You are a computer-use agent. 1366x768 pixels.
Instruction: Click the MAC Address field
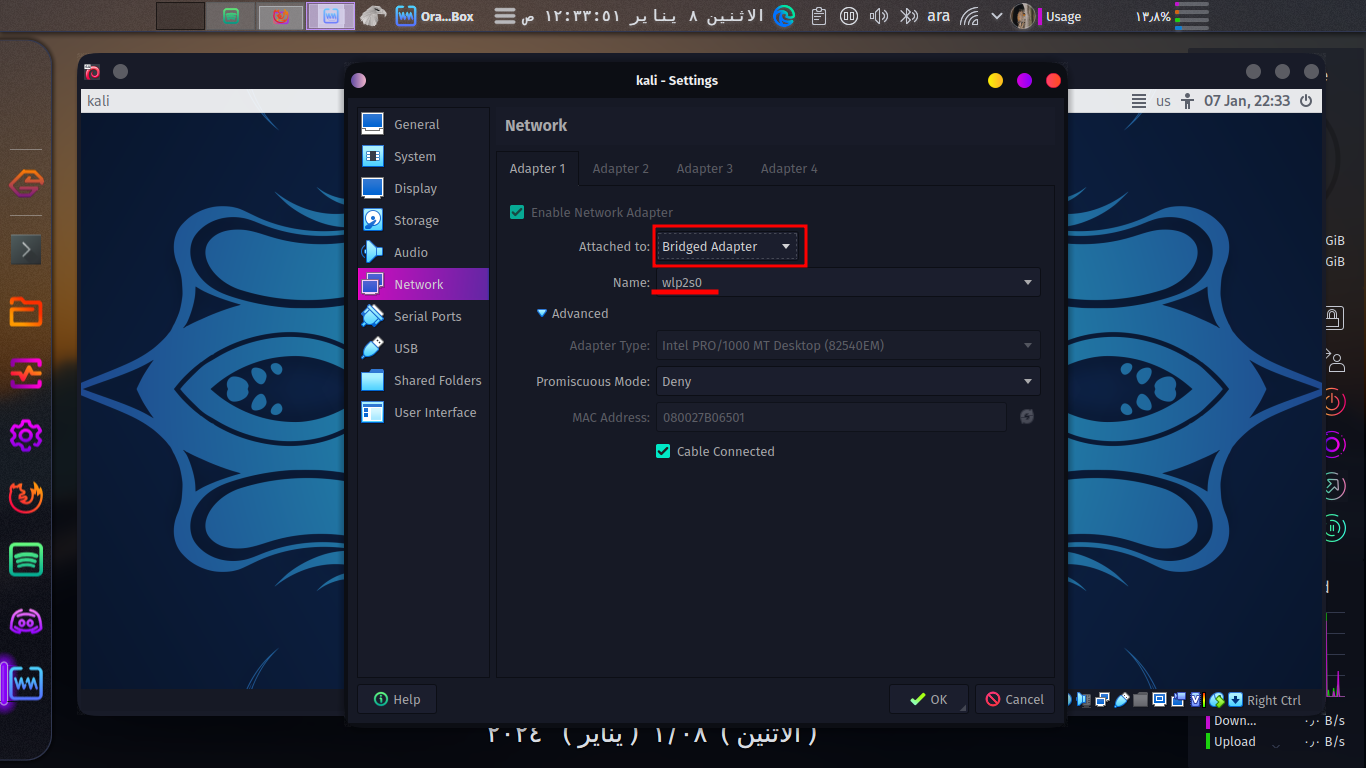831,417
